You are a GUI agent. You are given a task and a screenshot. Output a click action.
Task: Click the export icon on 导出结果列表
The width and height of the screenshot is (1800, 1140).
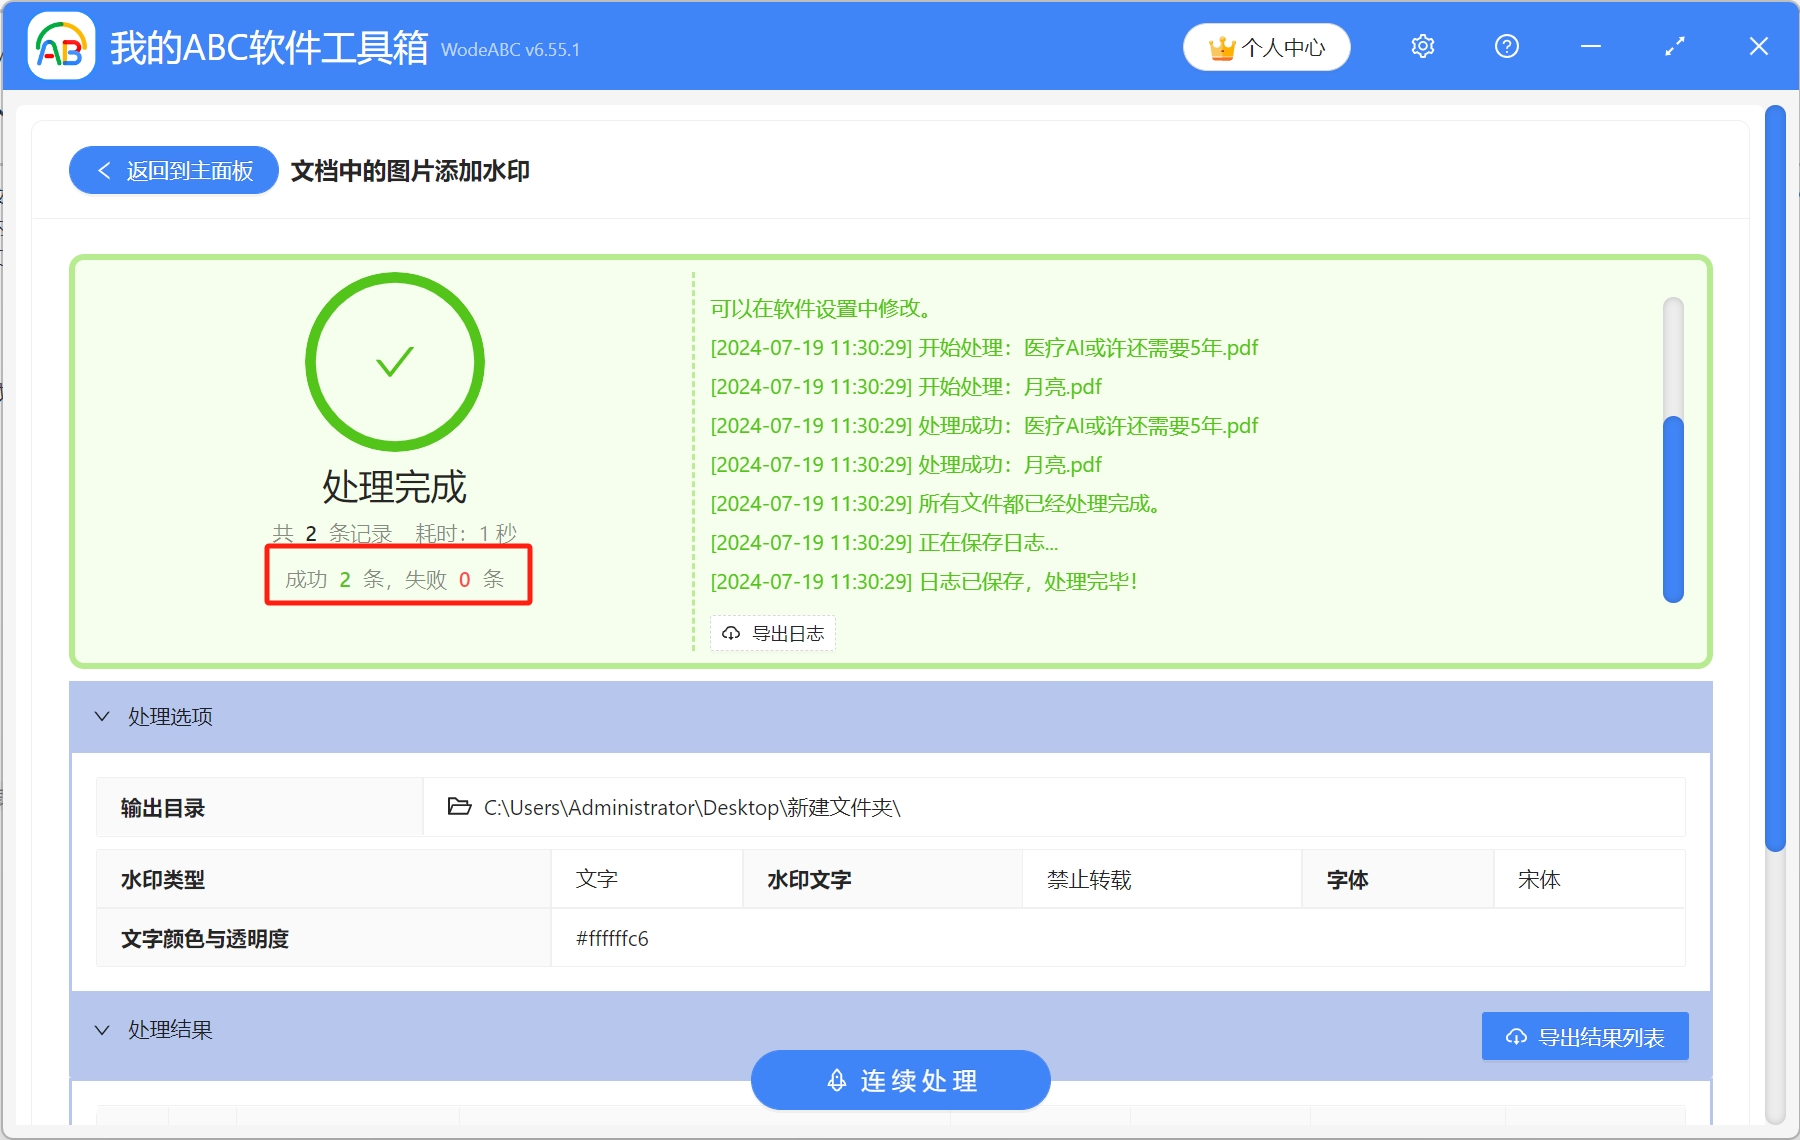click(1516, 1037)
